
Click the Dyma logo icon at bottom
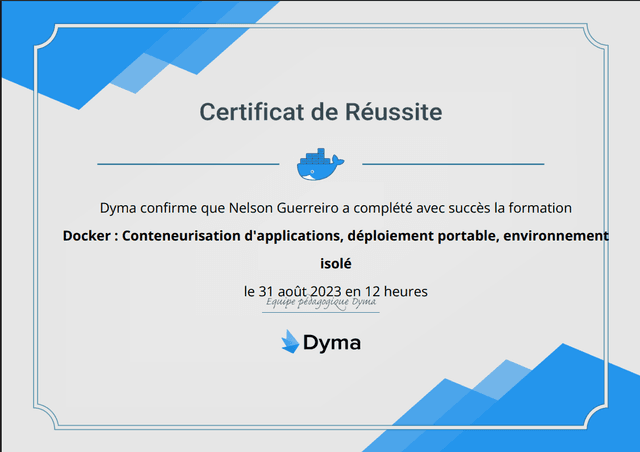click(x=291, y=342)
